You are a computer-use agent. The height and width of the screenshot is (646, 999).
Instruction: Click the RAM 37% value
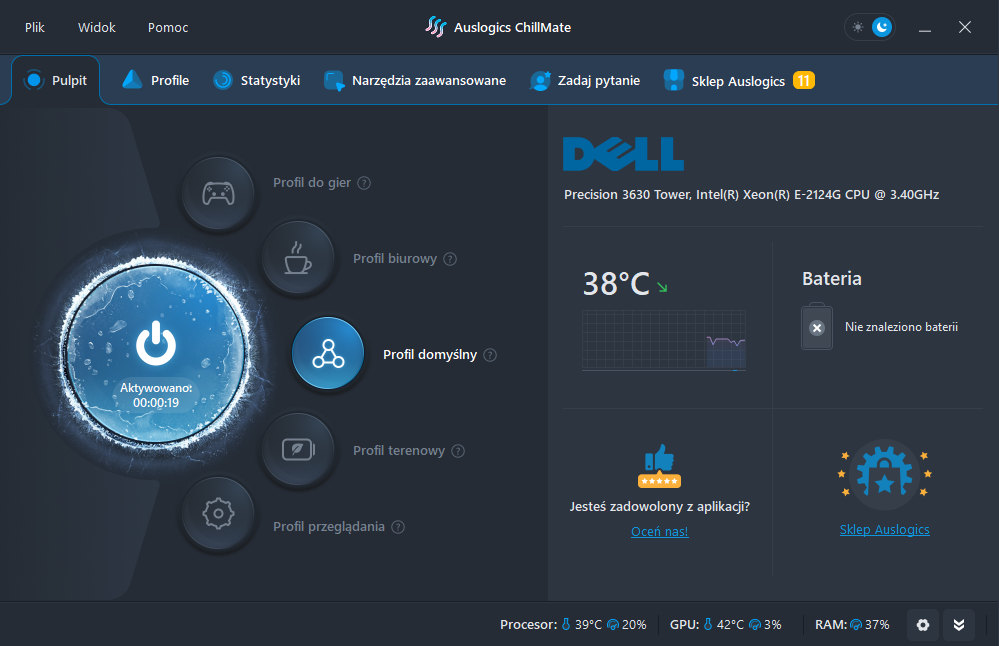pos(877,625)
